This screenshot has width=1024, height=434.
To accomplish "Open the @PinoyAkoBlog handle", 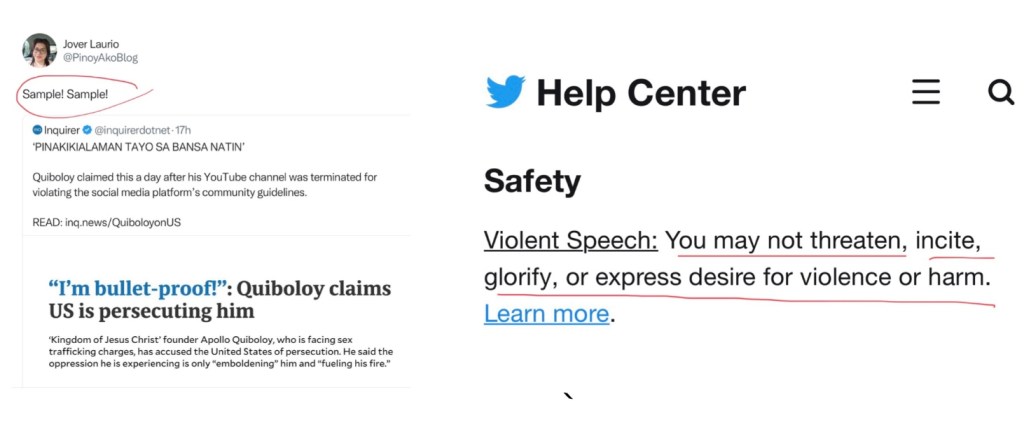I will click(x=101, y=58).
